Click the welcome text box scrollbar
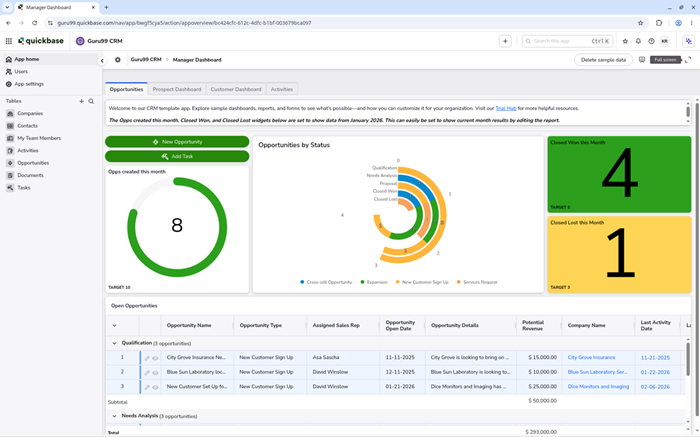The image size is (700, 437). [x=688, y=112]
